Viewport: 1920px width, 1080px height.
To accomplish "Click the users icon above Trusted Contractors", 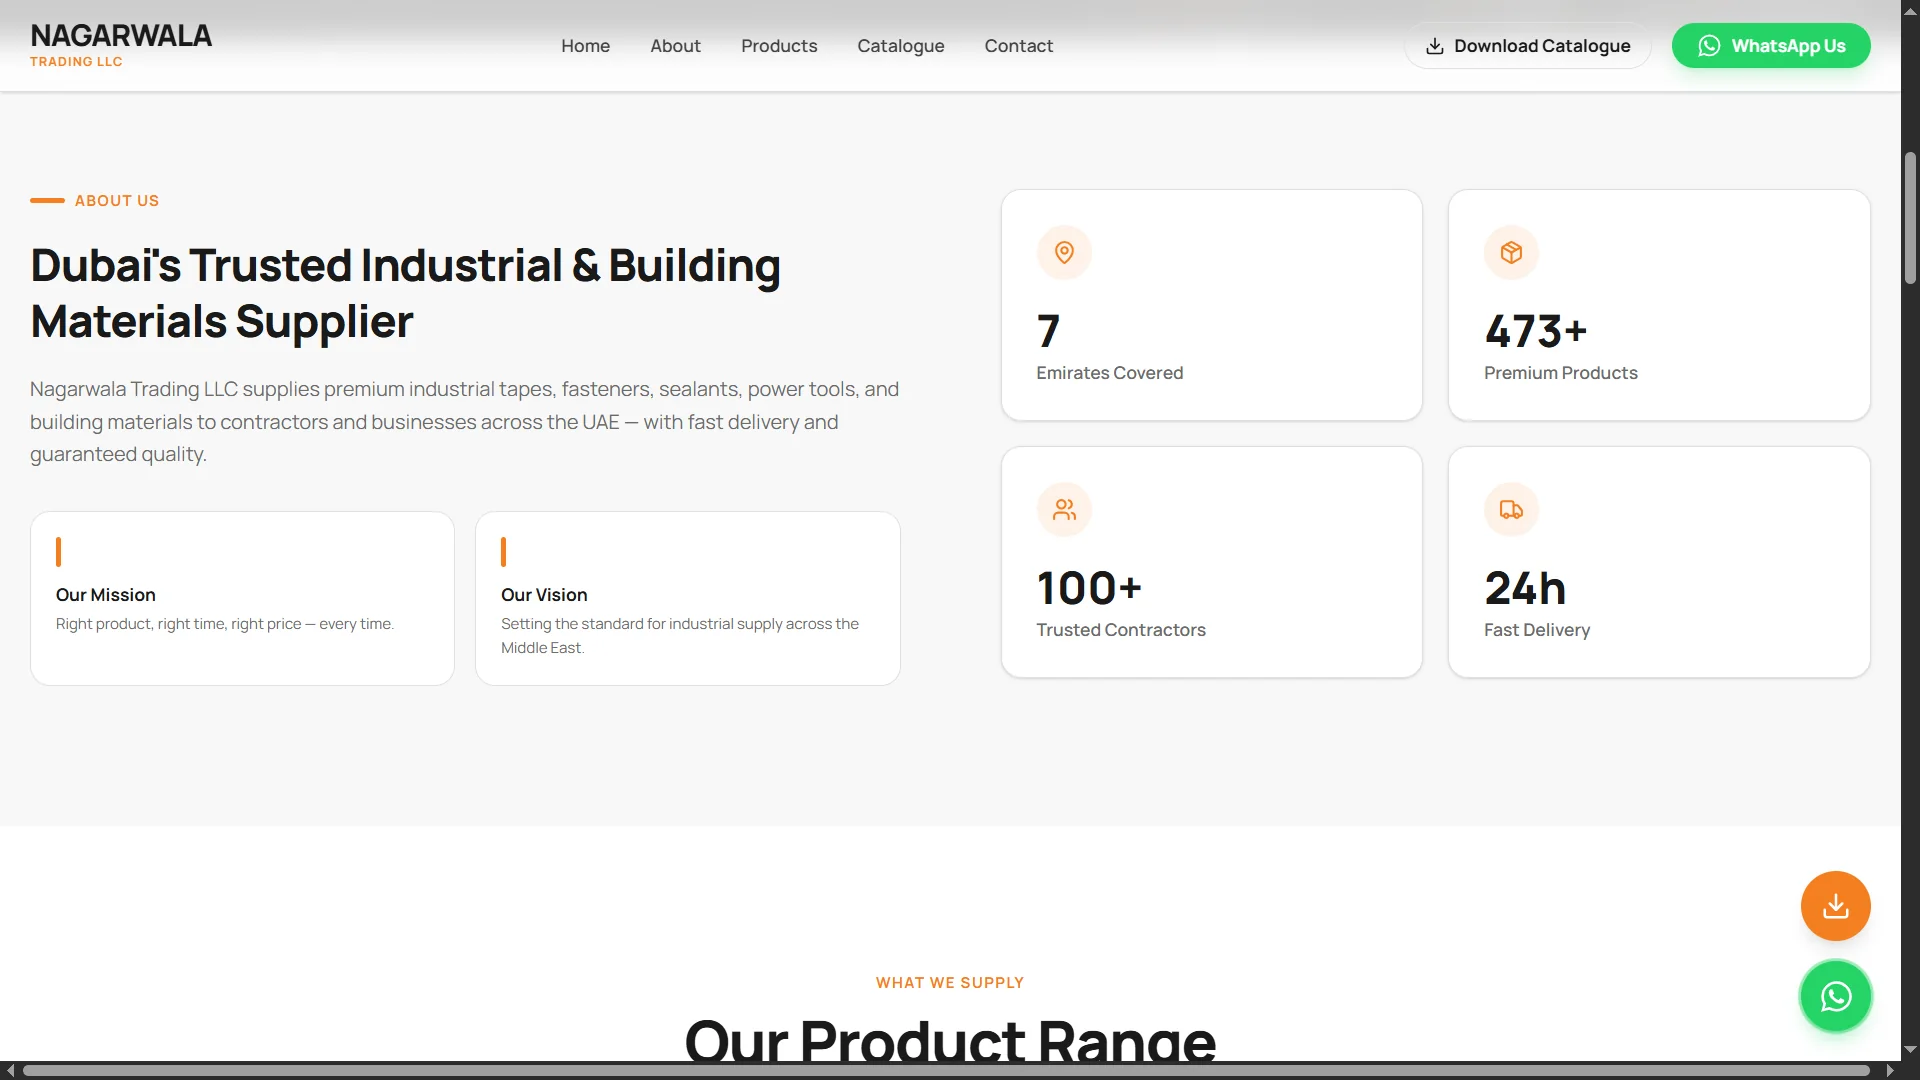I will pyautogui.click(x=1064, y=510).
